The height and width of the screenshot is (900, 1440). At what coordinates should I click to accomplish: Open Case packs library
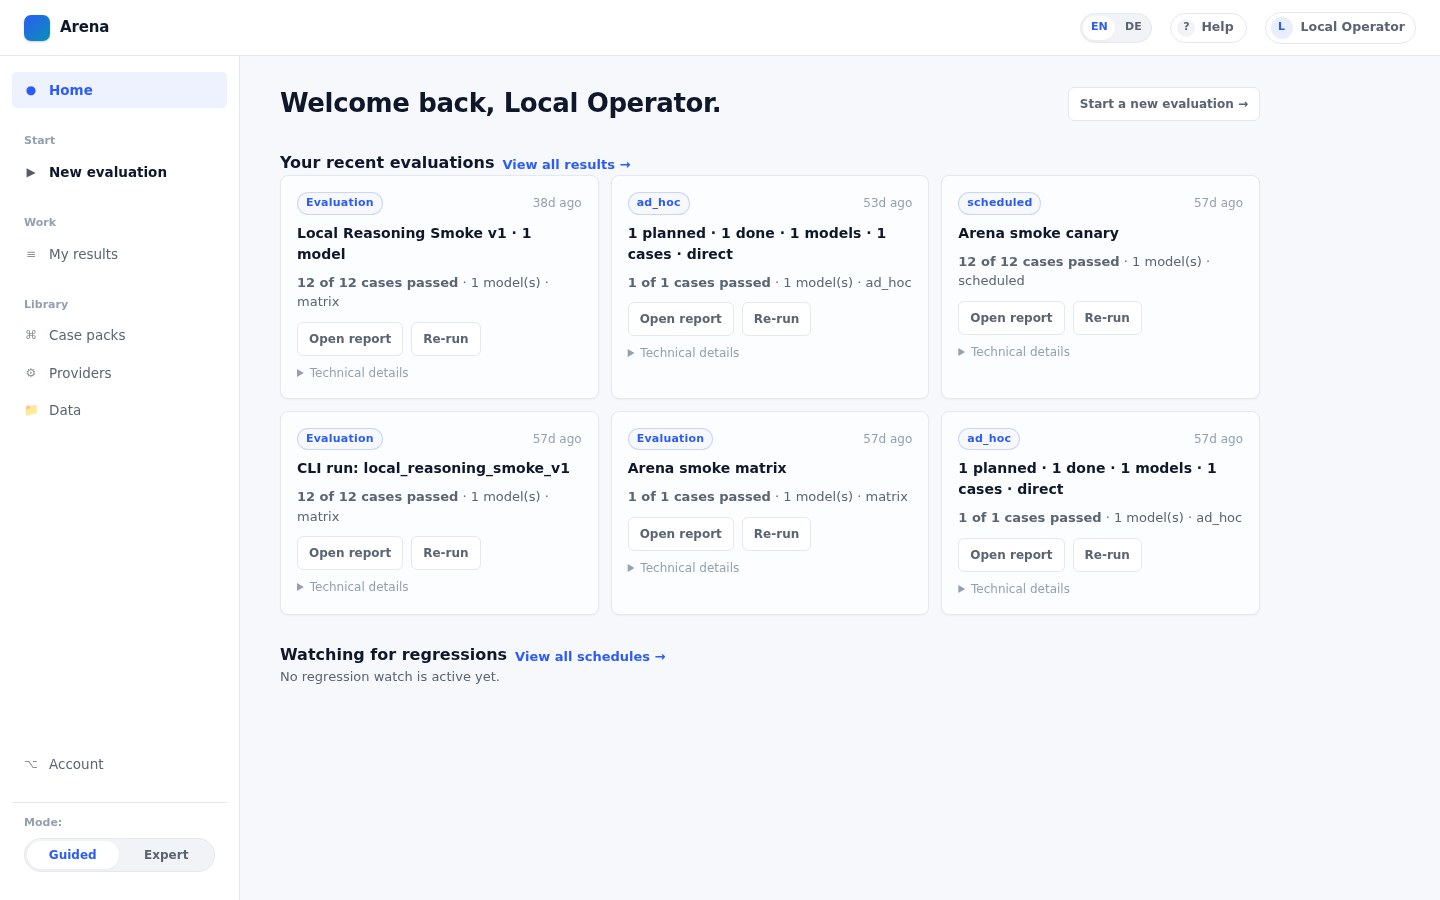119,335
